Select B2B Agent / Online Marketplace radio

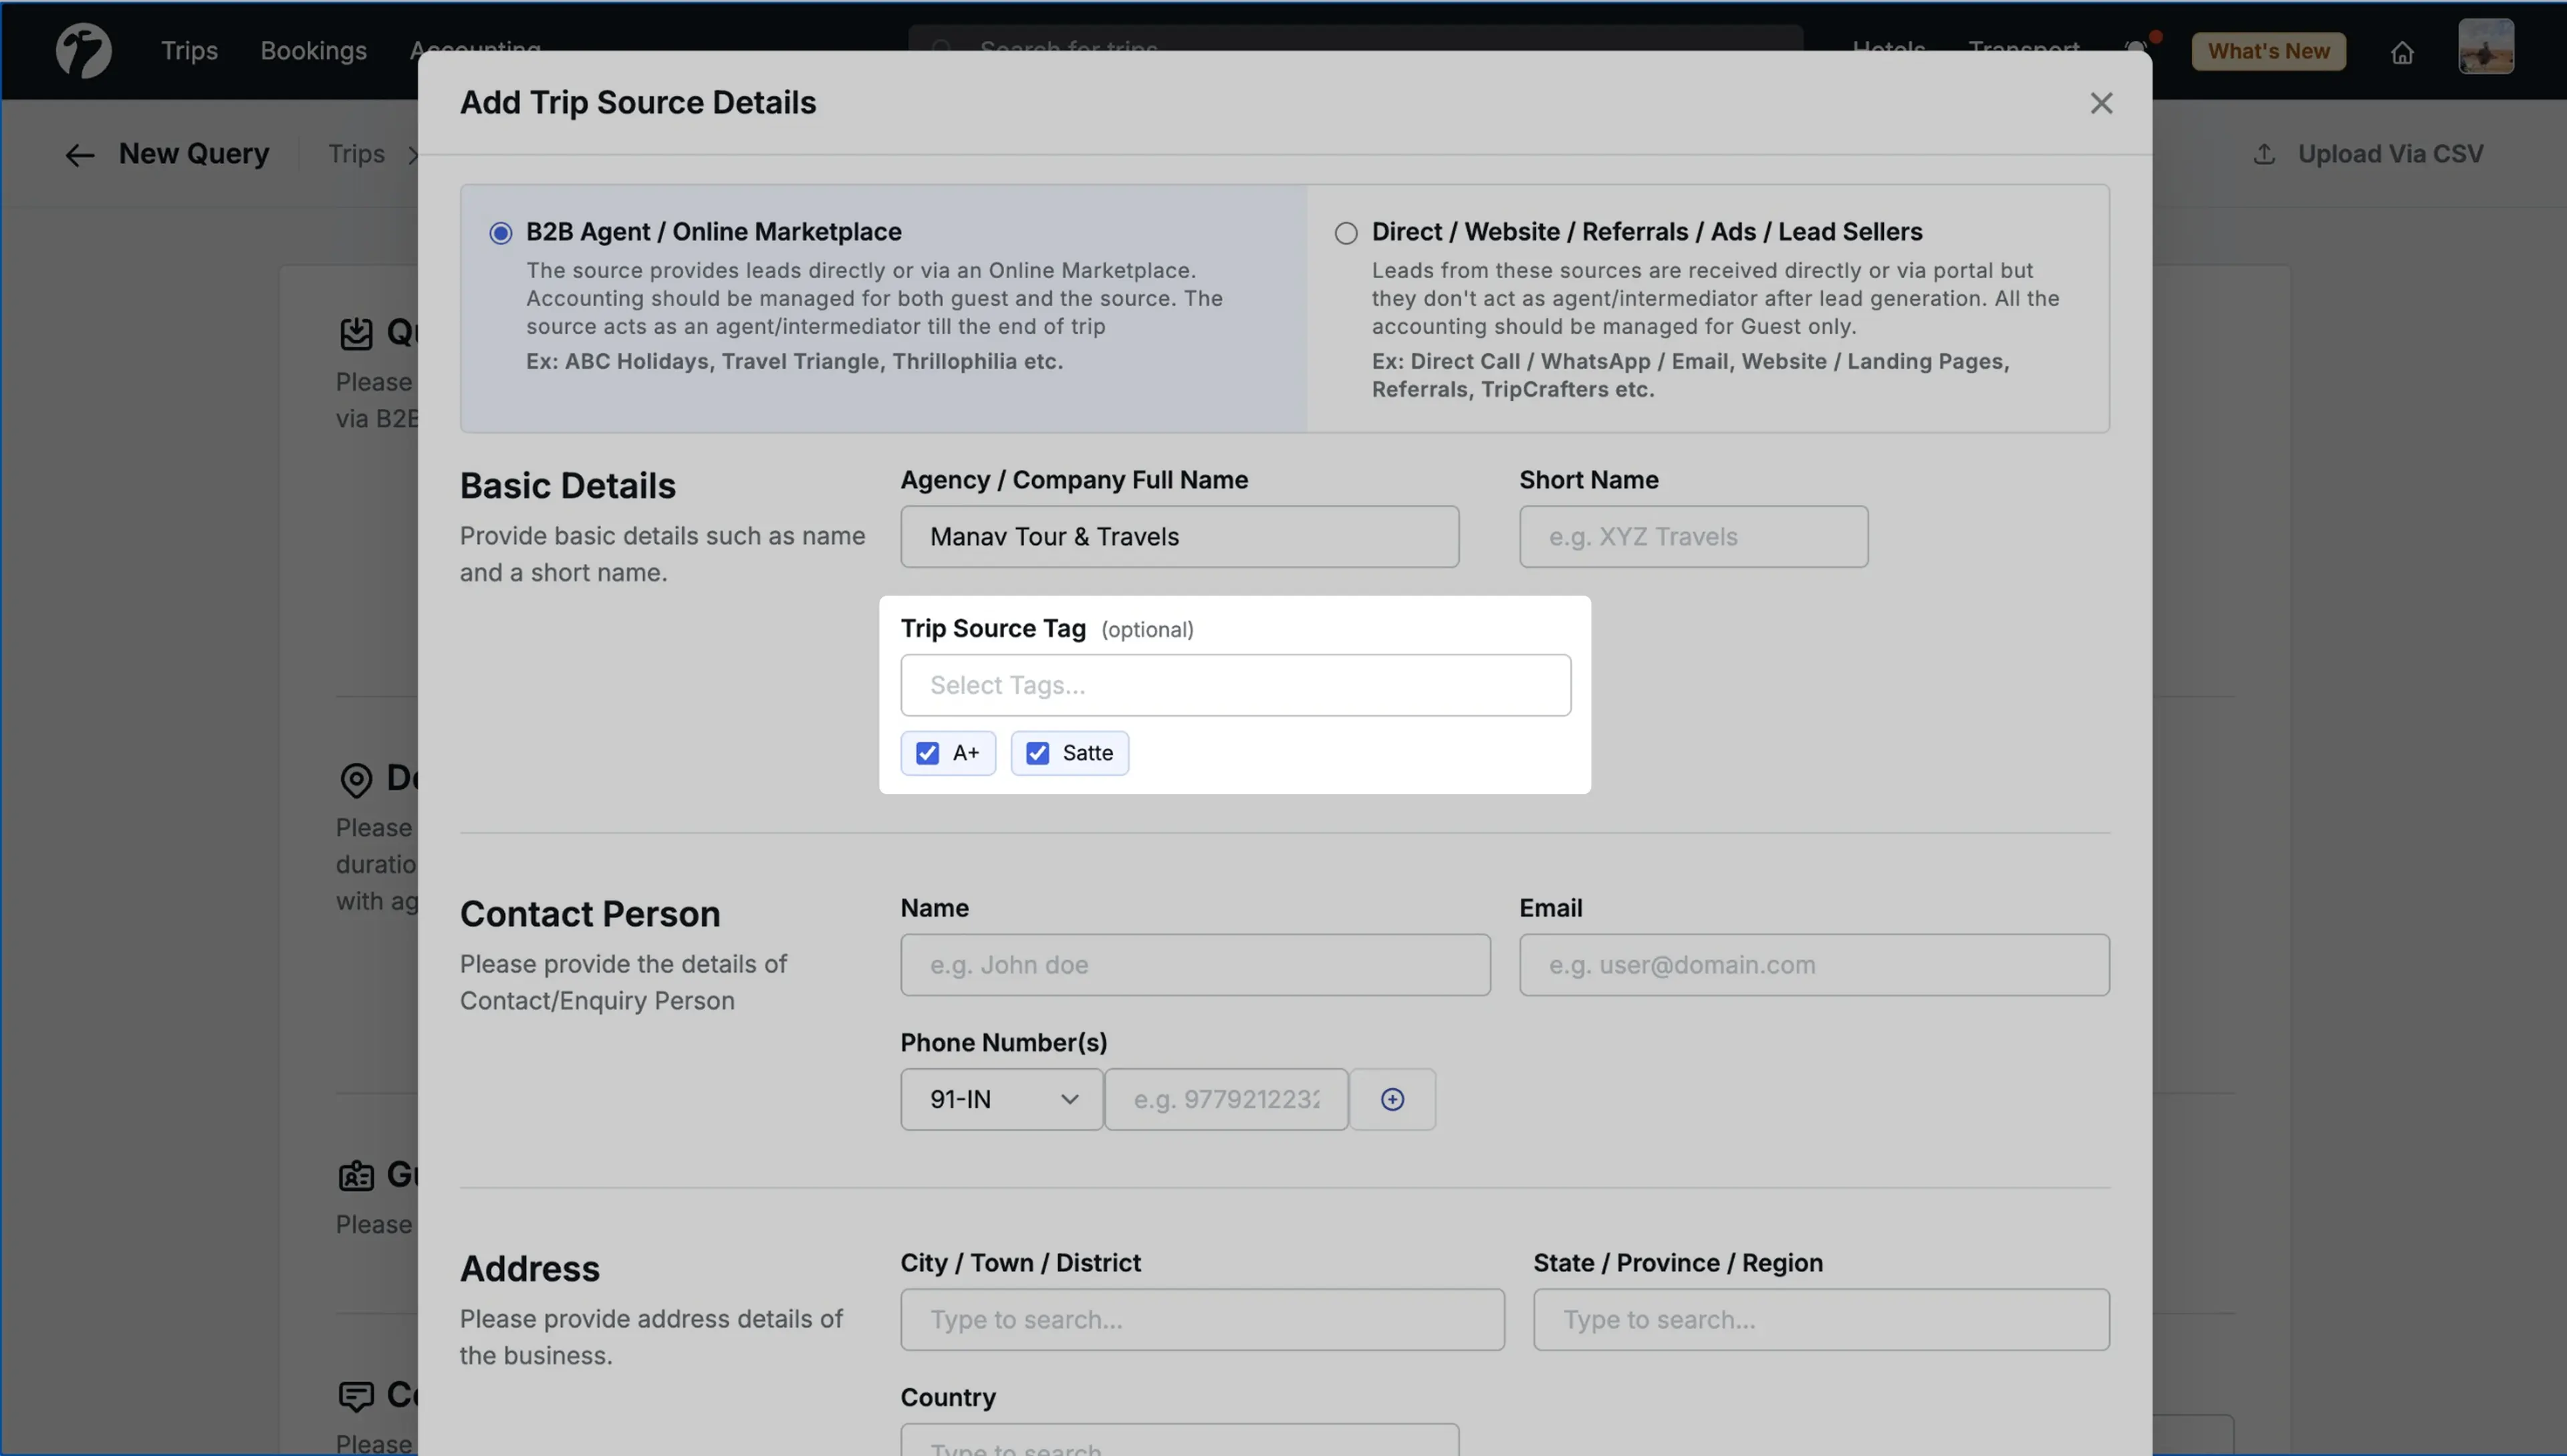click(501, 233)
